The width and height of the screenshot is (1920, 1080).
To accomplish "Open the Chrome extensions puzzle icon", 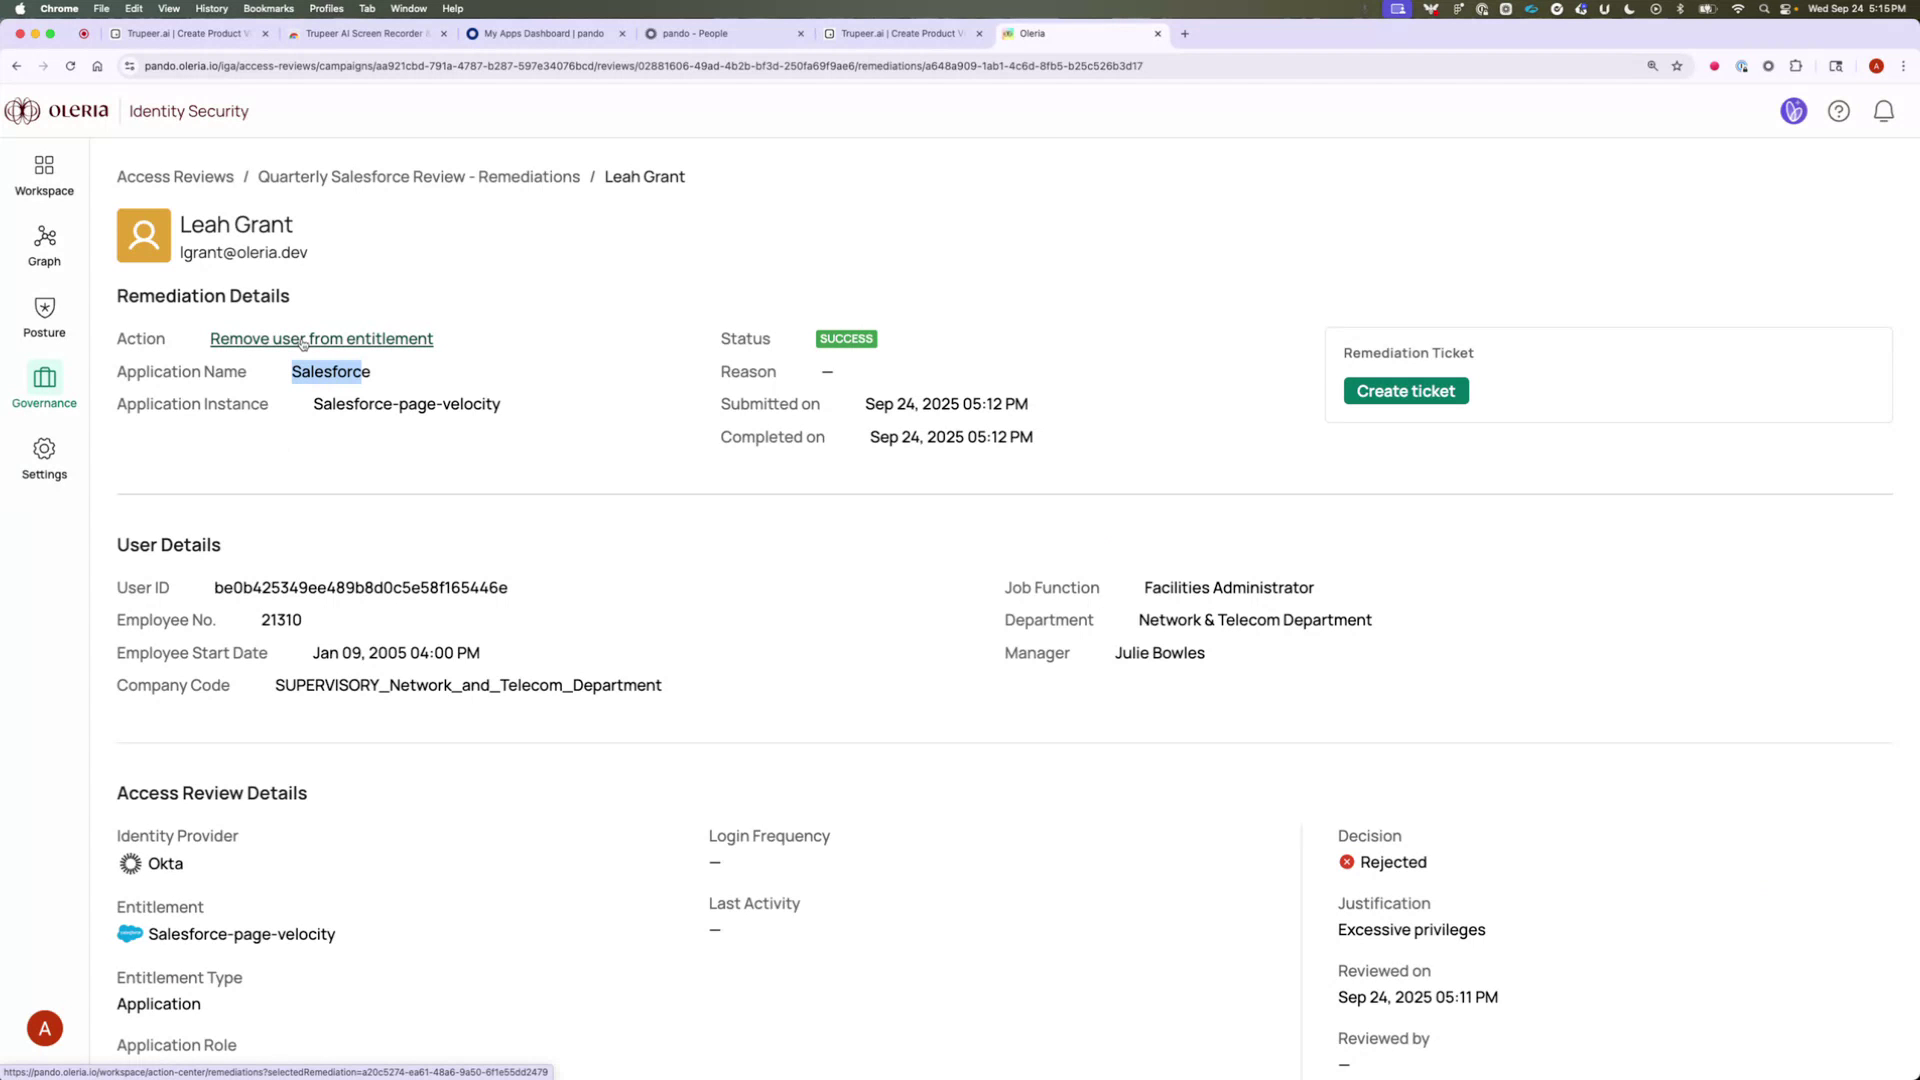I will [x=1796, y=66].
